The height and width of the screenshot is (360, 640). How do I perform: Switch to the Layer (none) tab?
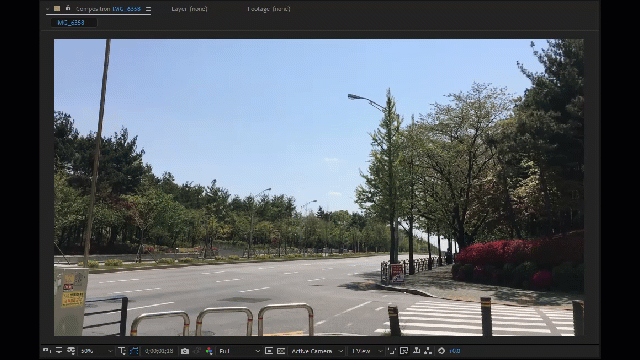pyautogui.click(x=189, y=9)
